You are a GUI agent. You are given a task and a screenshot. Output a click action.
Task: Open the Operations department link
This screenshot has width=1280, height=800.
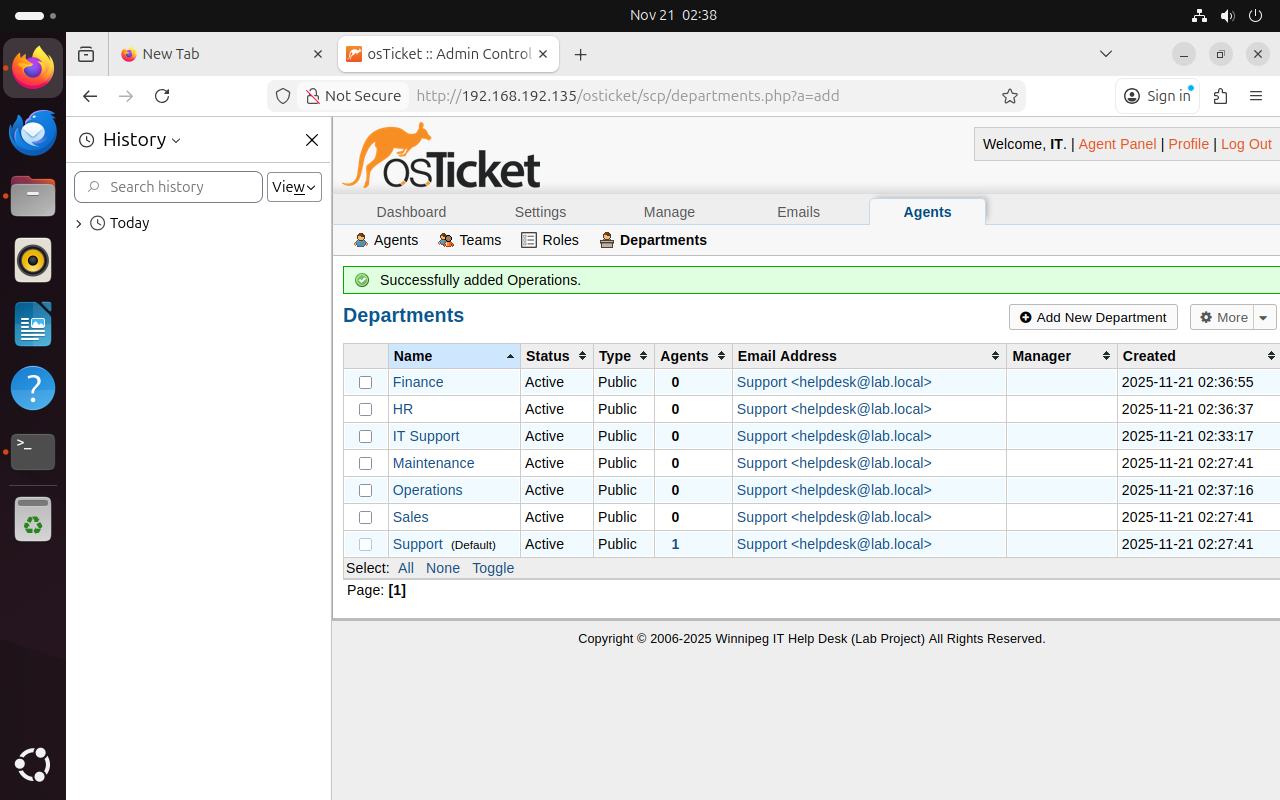click(427, 490)
